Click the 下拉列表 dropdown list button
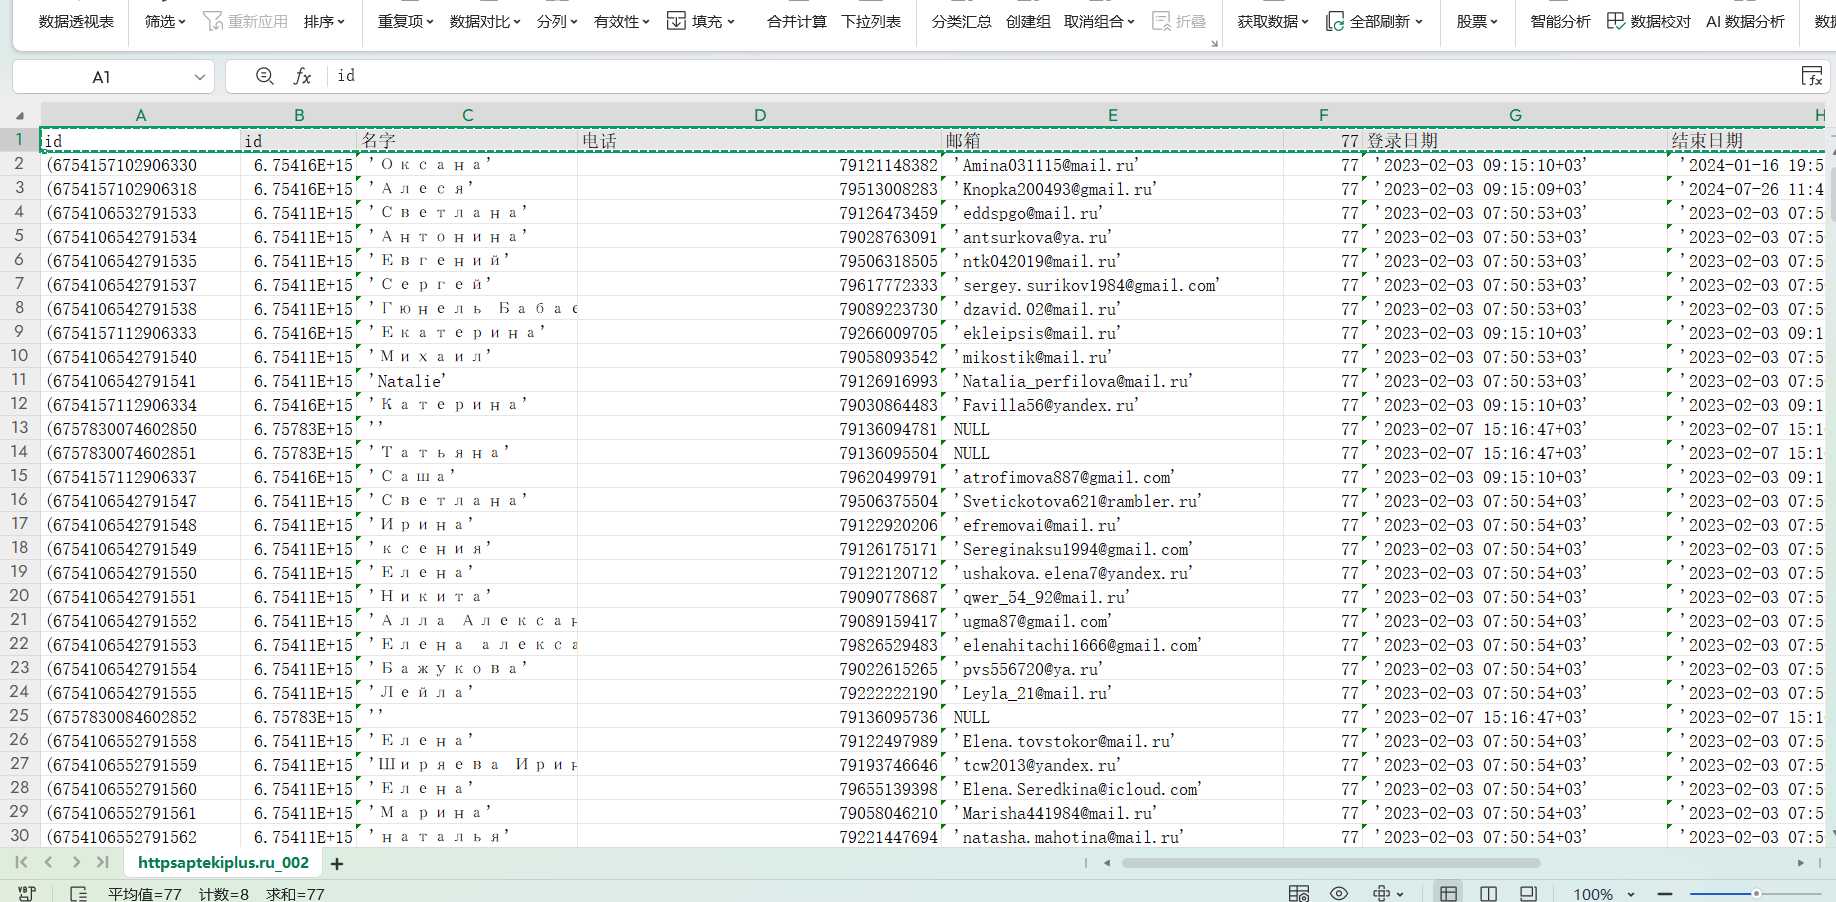The image size is (1836, 902). [x=870, y=21]
